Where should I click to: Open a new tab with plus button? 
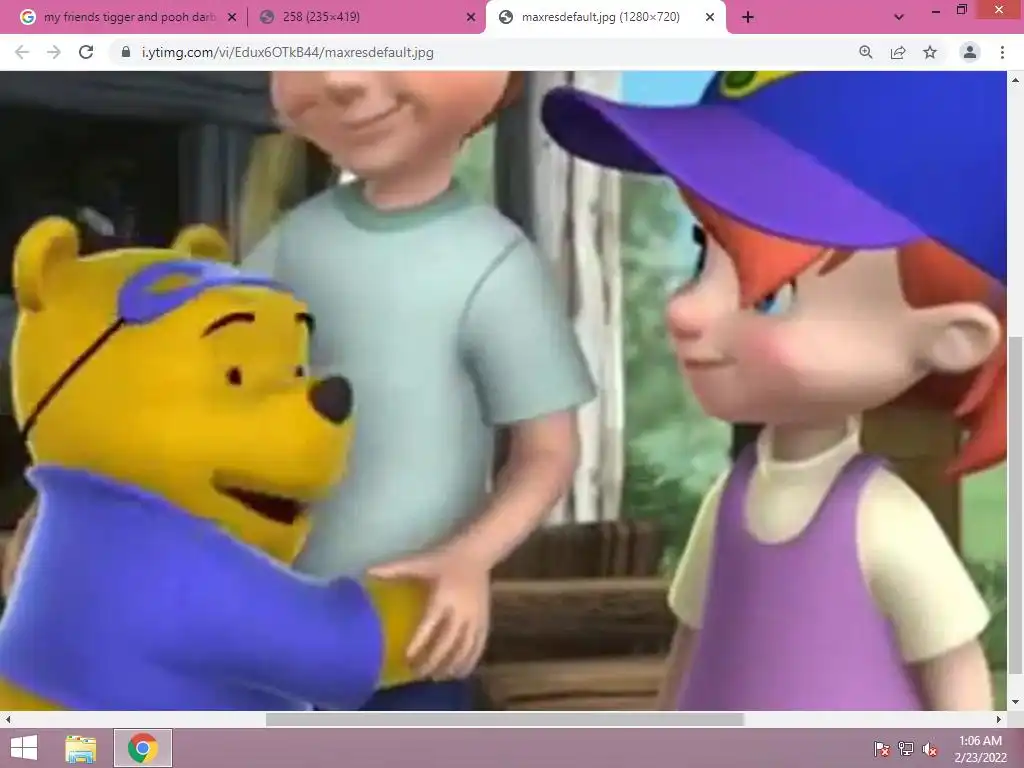tap(748, 17)
